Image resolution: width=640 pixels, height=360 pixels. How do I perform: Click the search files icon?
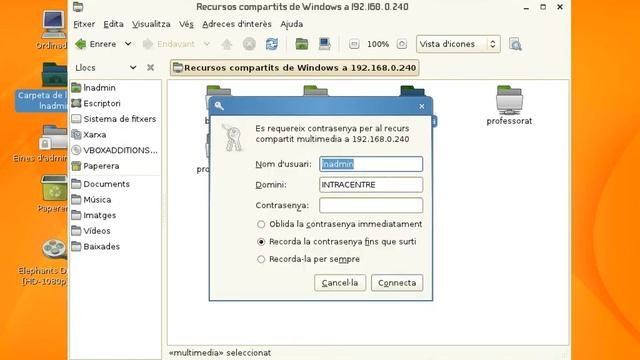[515, 44]
